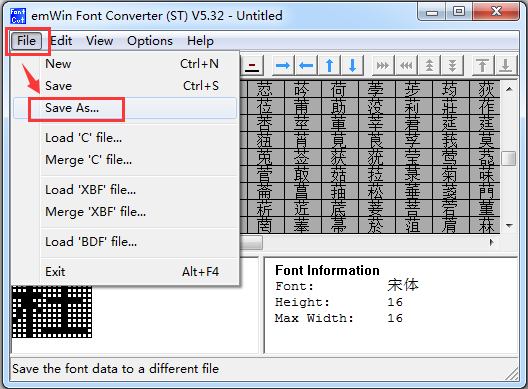Click the 宋体 font name value
This screenshot has width=528, height=389.
point(403,285)
